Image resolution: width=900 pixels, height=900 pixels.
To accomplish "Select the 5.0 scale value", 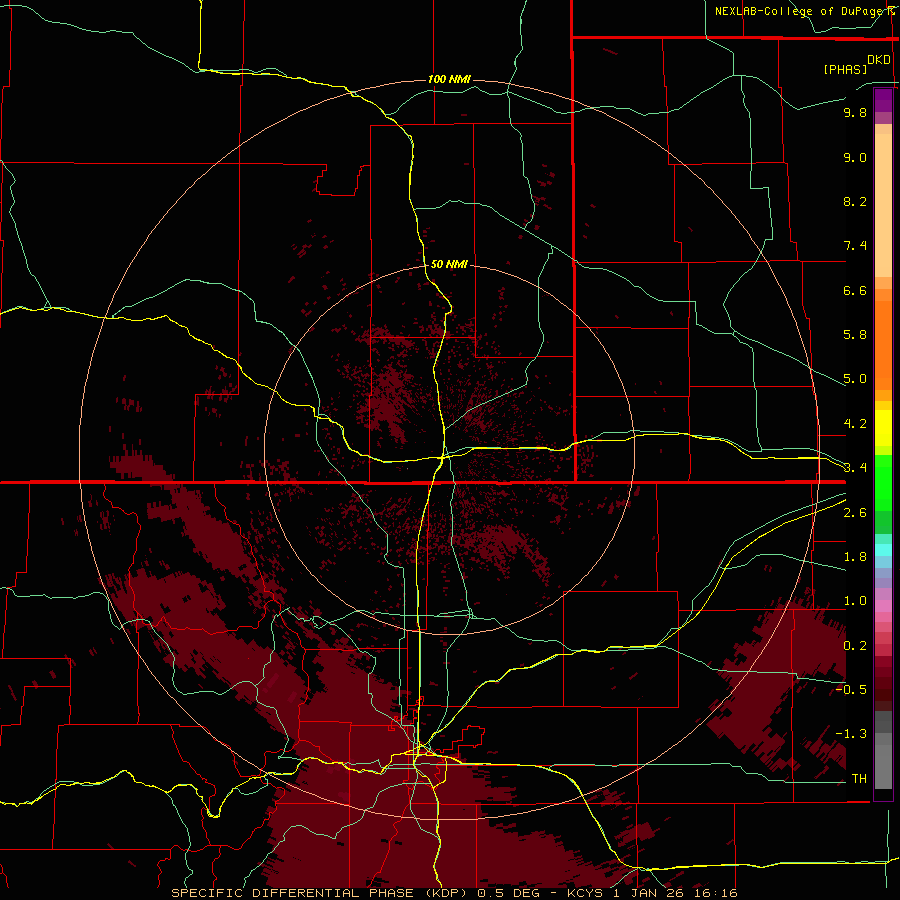I will (x=855, y=379).
